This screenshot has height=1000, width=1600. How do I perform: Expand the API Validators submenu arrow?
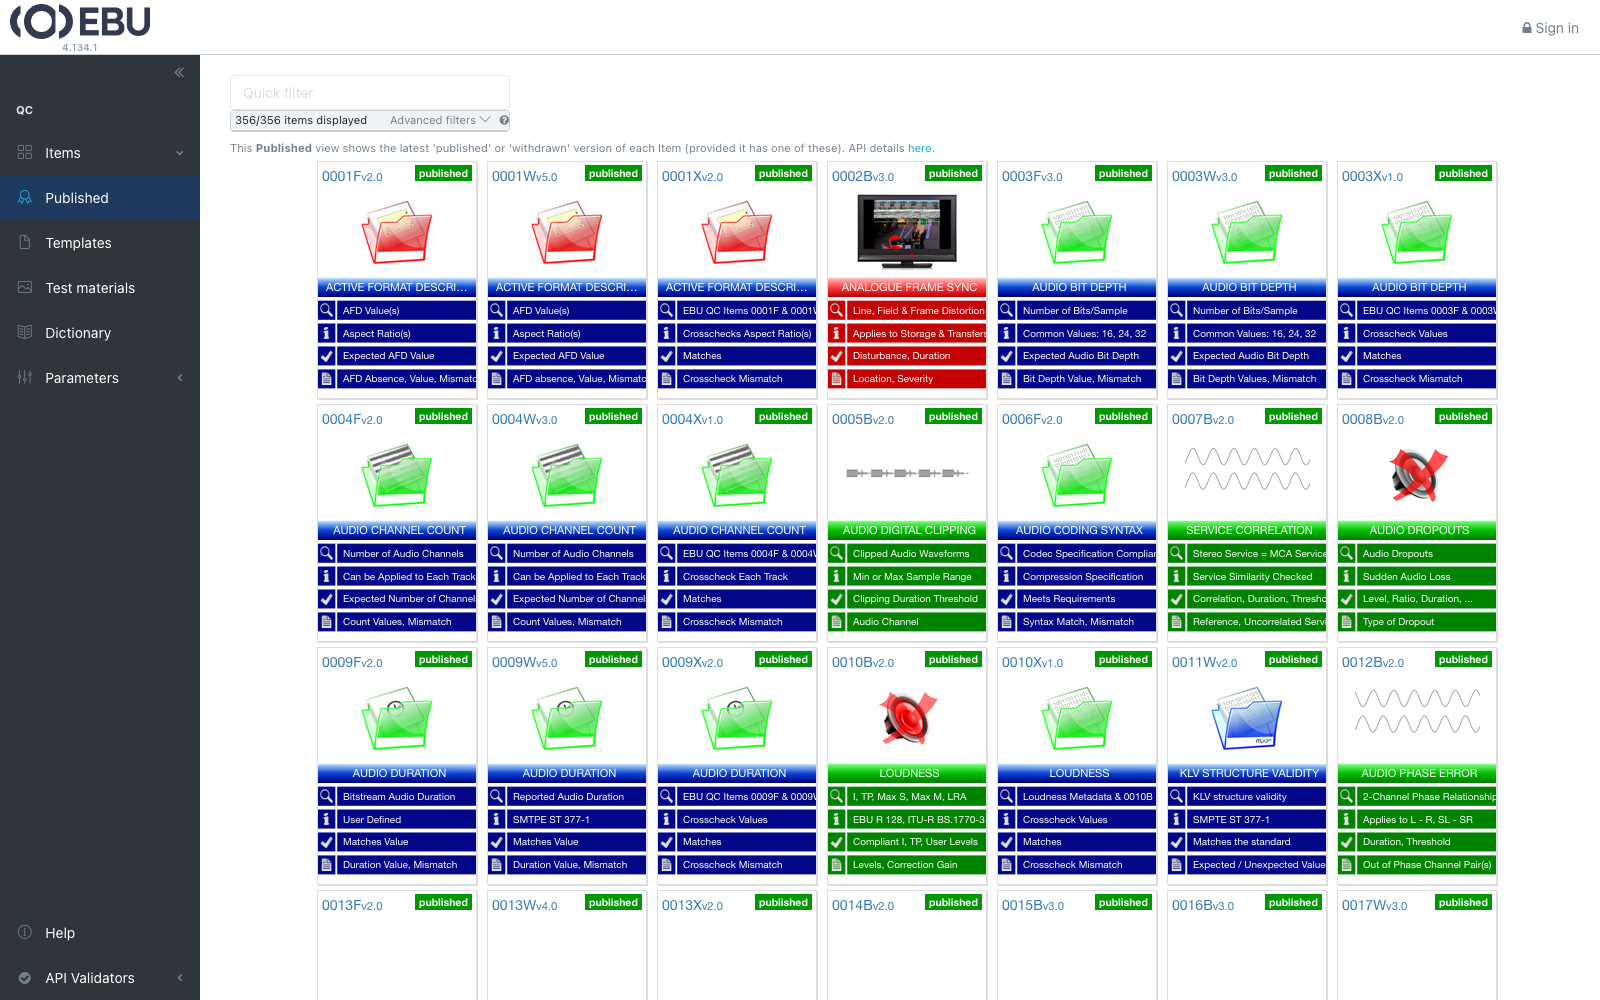pyautogui.click(x=180, y=978)
